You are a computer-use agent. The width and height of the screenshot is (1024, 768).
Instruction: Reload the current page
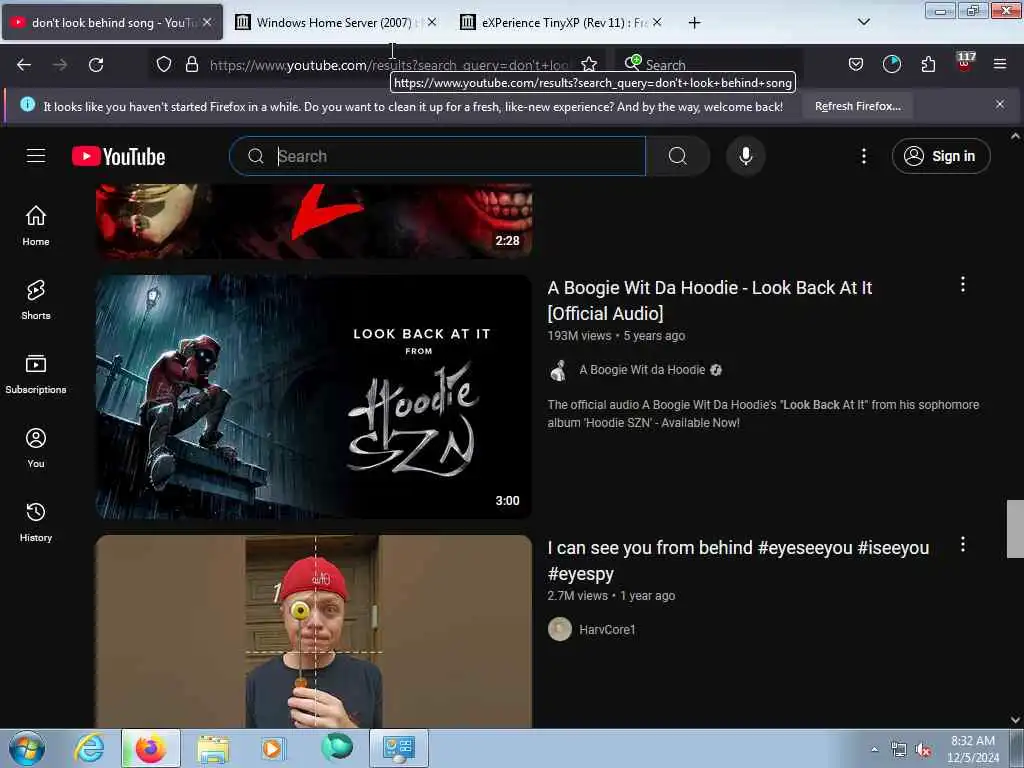pos(96,65)
